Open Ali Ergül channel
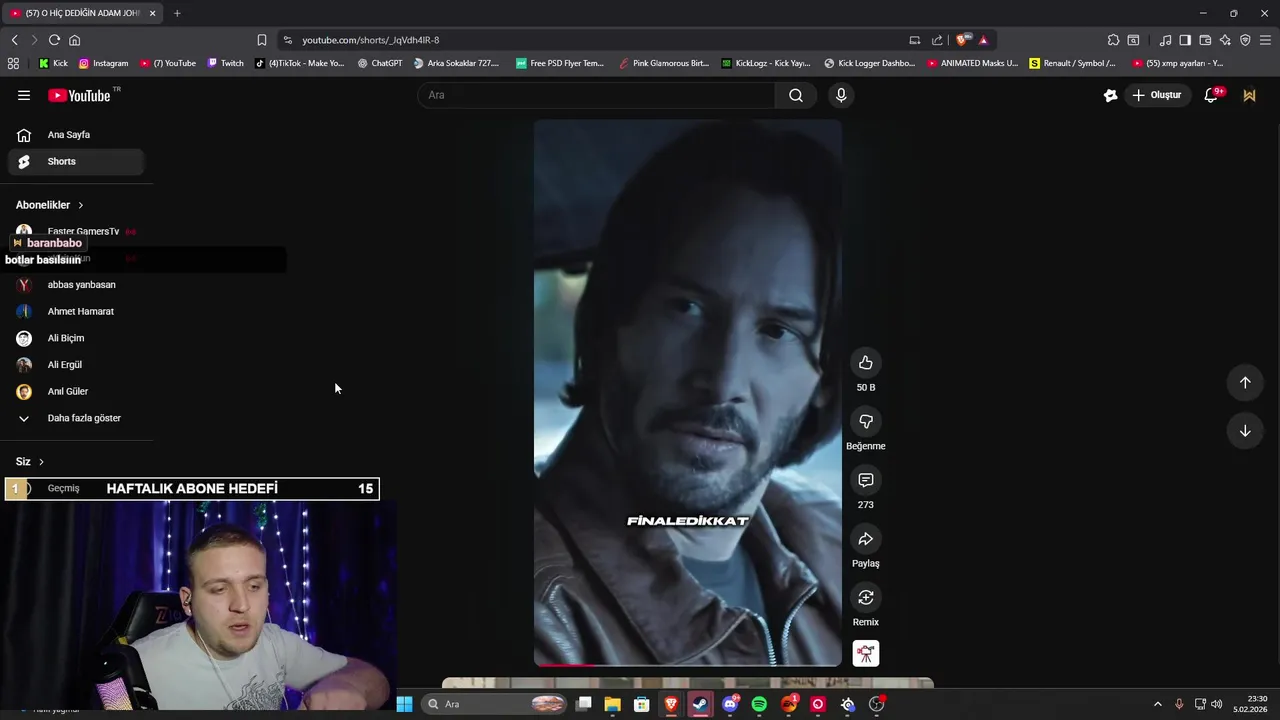Screen dimensions: 1280x720 tap(76, 365)
